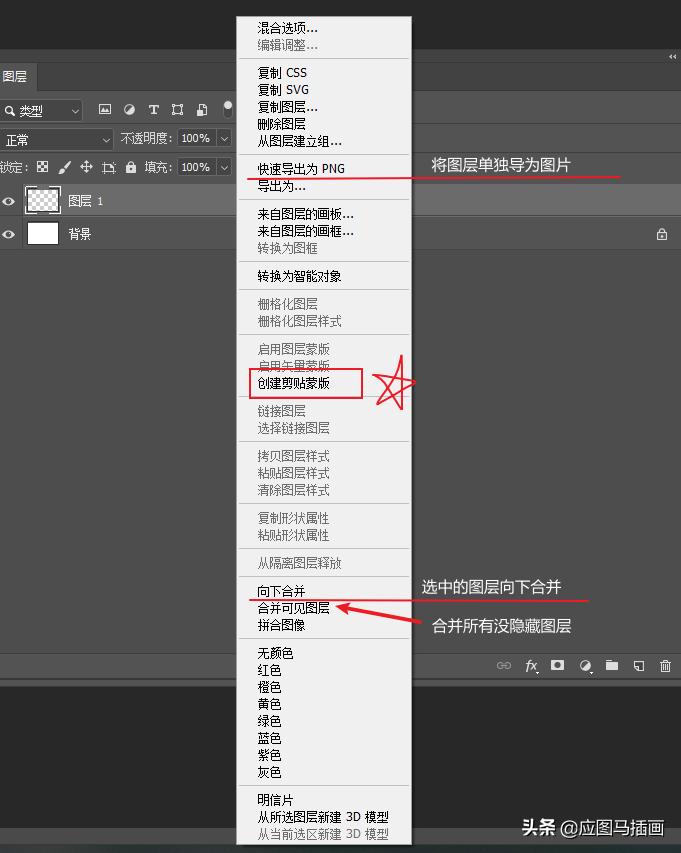Collapse panel with double-arrow icon
This screenshot has width=681, height=853.
(673, 57)
